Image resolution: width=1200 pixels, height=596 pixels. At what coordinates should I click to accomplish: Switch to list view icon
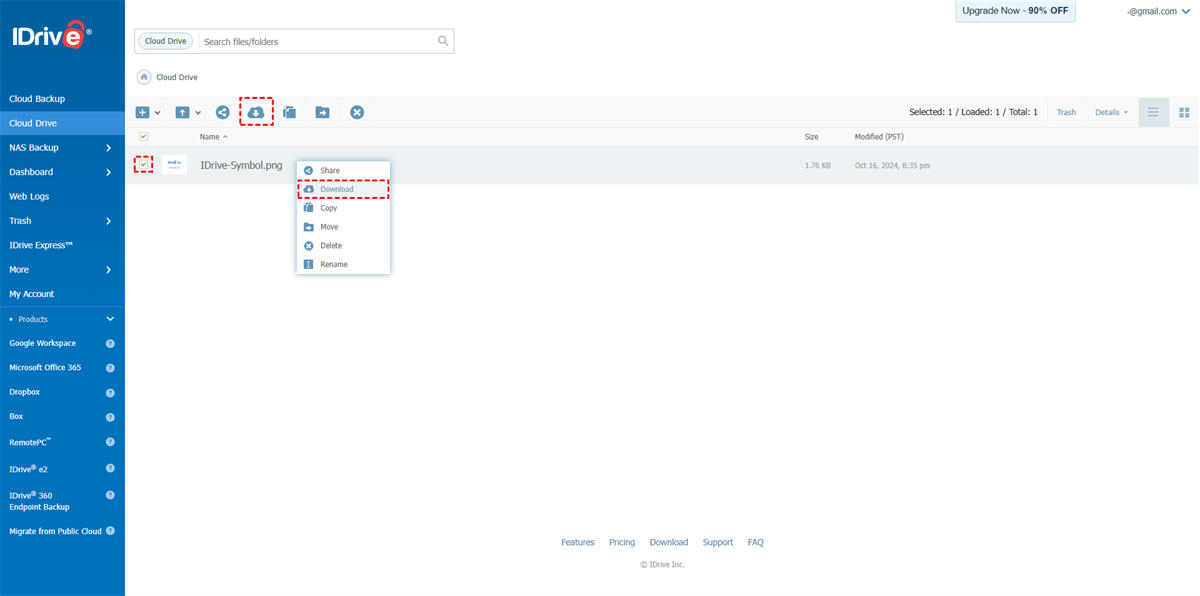tap(1153, 112)
